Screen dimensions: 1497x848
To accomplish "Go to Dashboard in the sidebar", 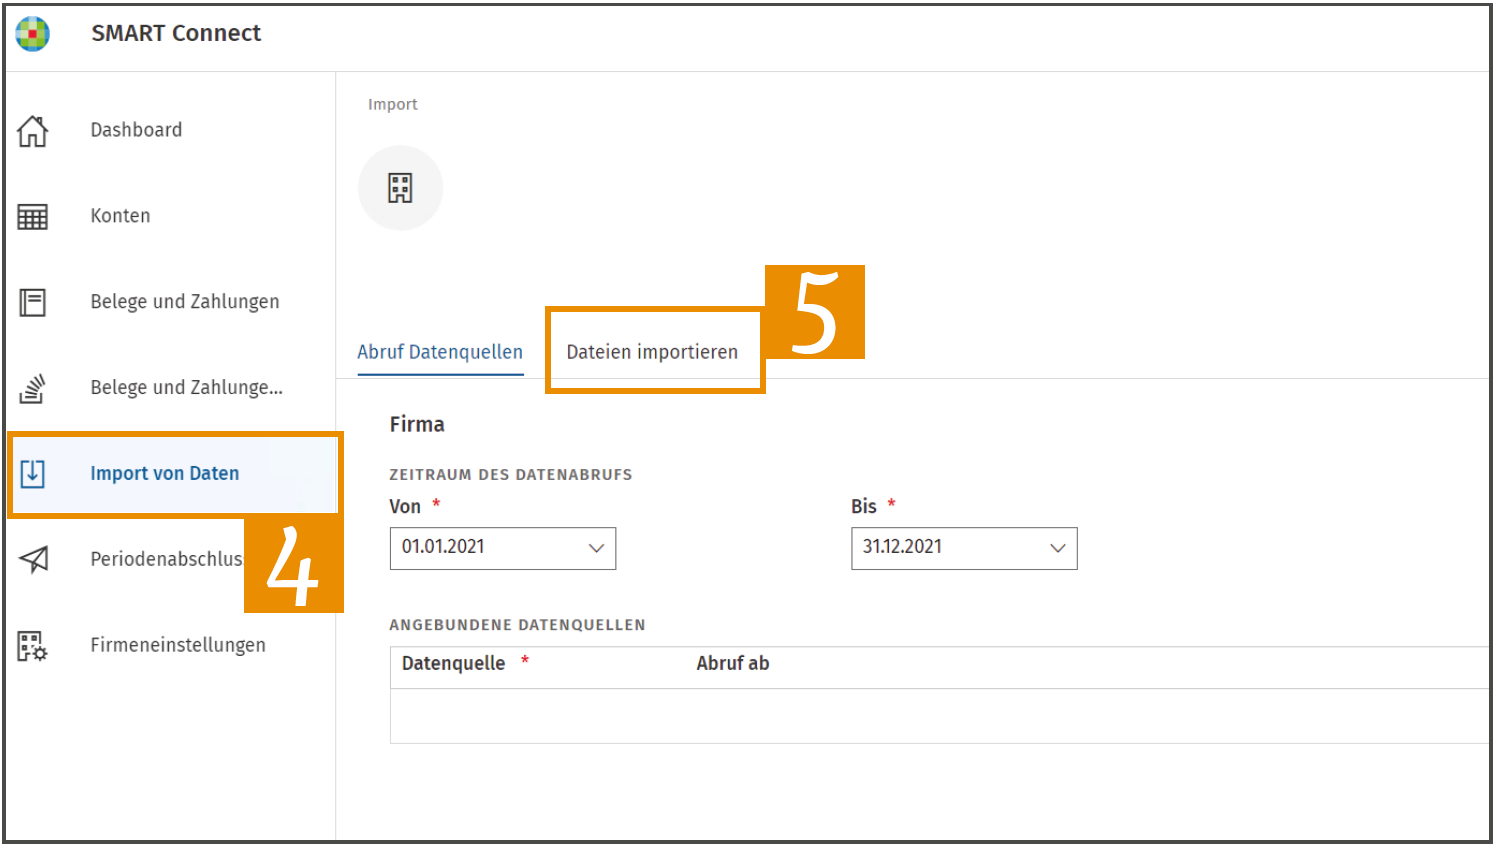I will [136, 130].
